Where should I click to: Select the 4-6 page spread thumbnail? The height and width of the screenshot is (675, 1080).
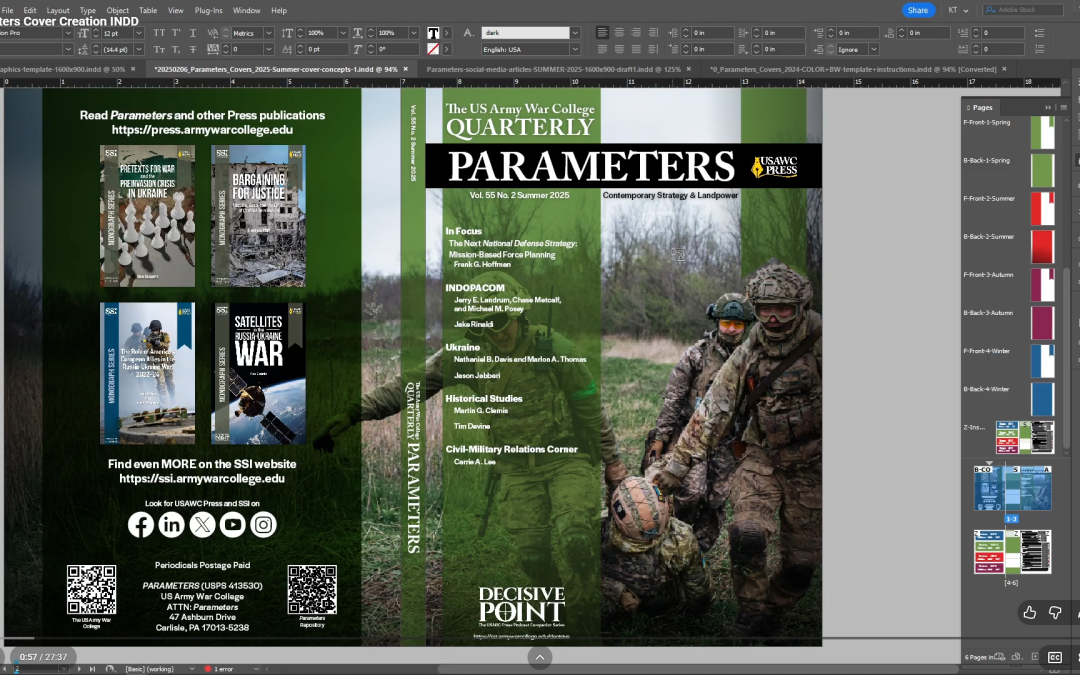[1012, 552]
